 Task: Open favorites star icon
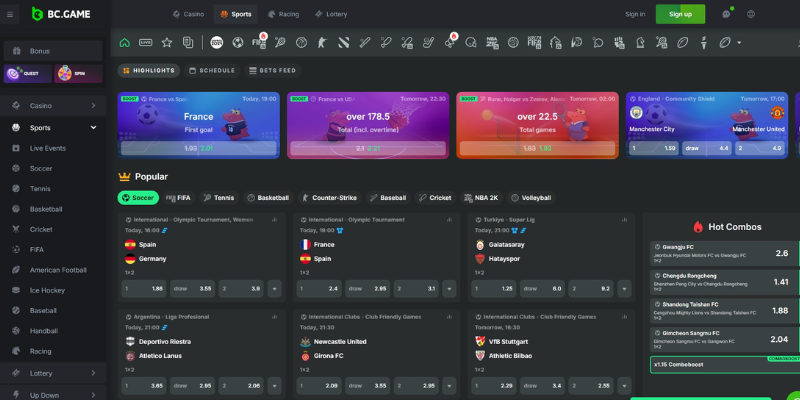click(167, 42)
